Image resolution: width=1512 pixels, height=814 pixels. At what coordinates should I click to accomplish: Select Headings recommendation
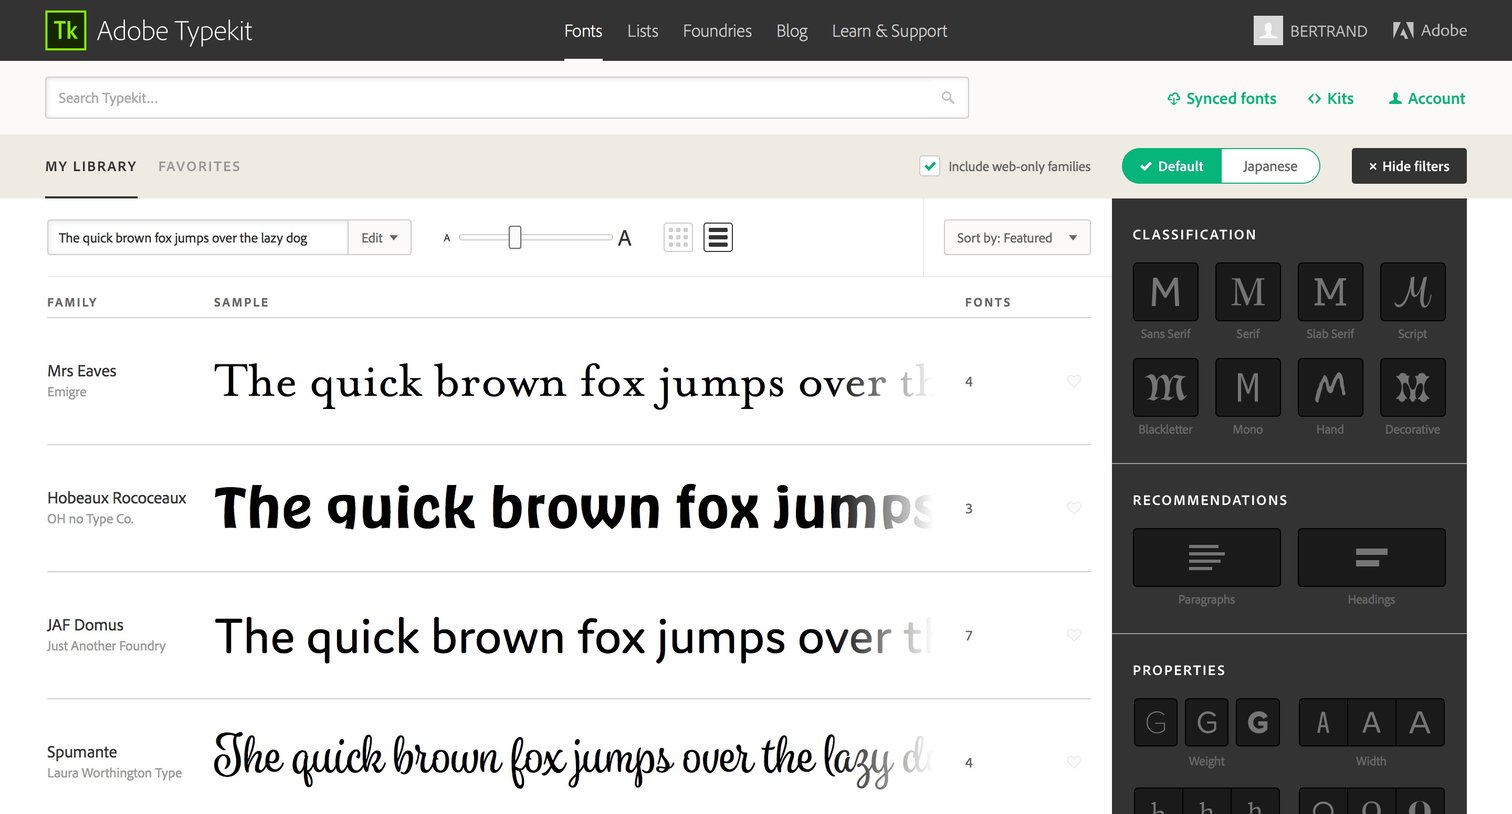point(1371,557)
